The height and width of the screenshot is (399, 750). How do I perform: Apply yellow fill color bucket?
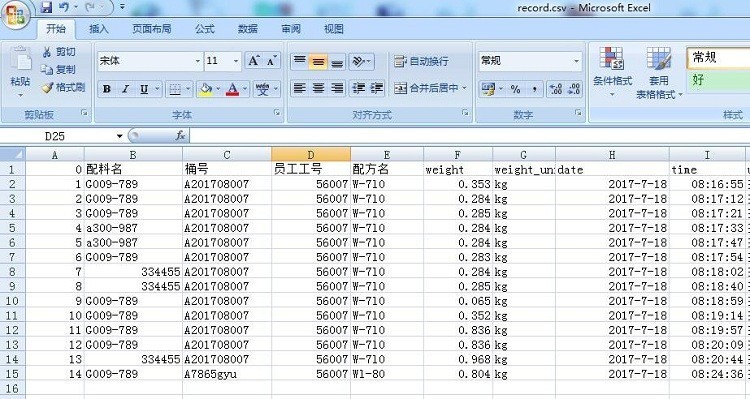point(206,89)
